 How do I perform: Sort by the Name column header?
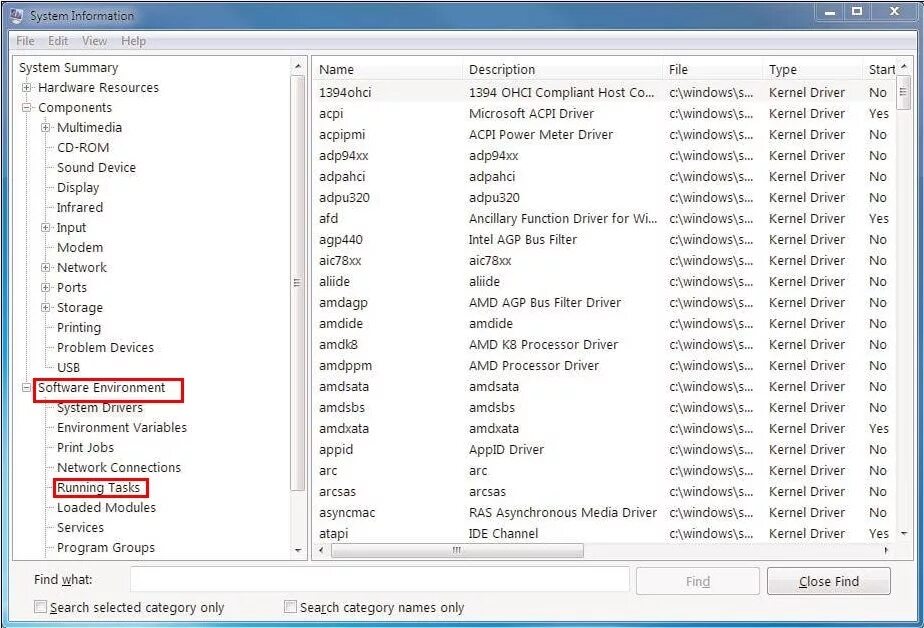pos(388,70)
